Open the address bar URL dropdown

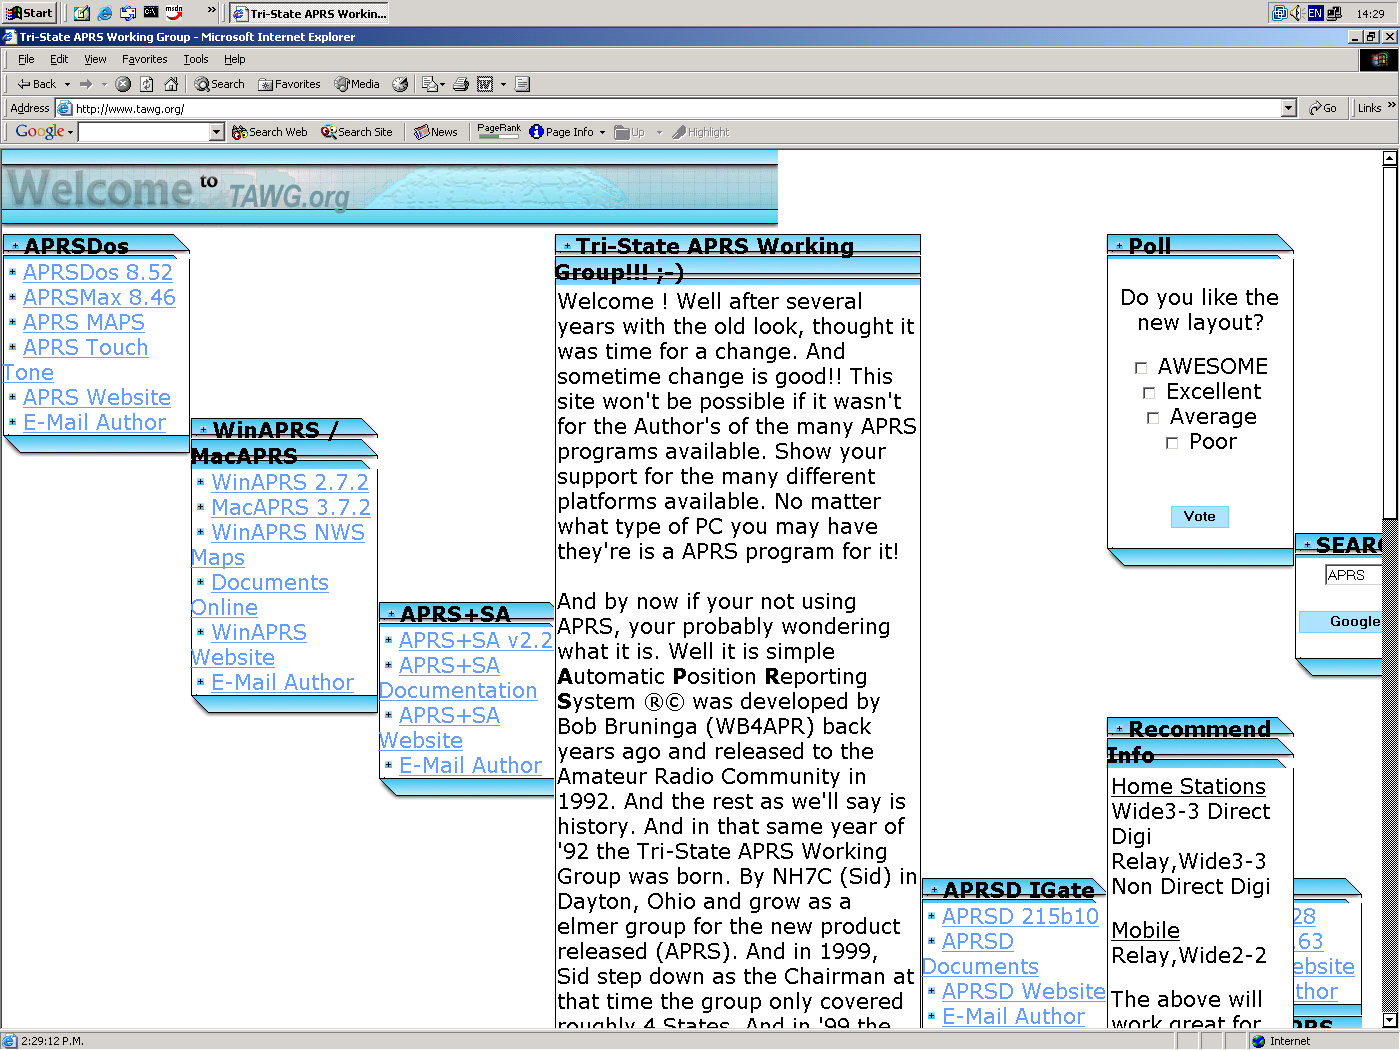[x=1289, y=108]
